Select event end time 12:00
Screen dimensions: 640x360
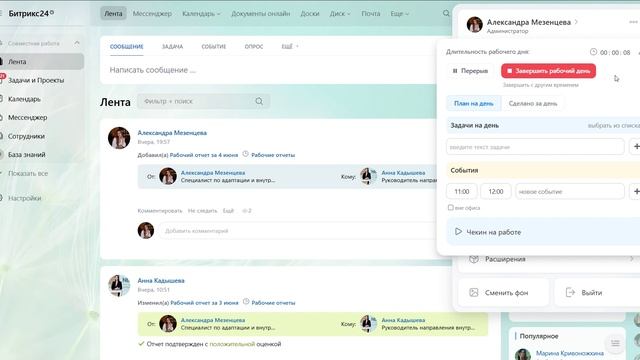tap(496, 191)
